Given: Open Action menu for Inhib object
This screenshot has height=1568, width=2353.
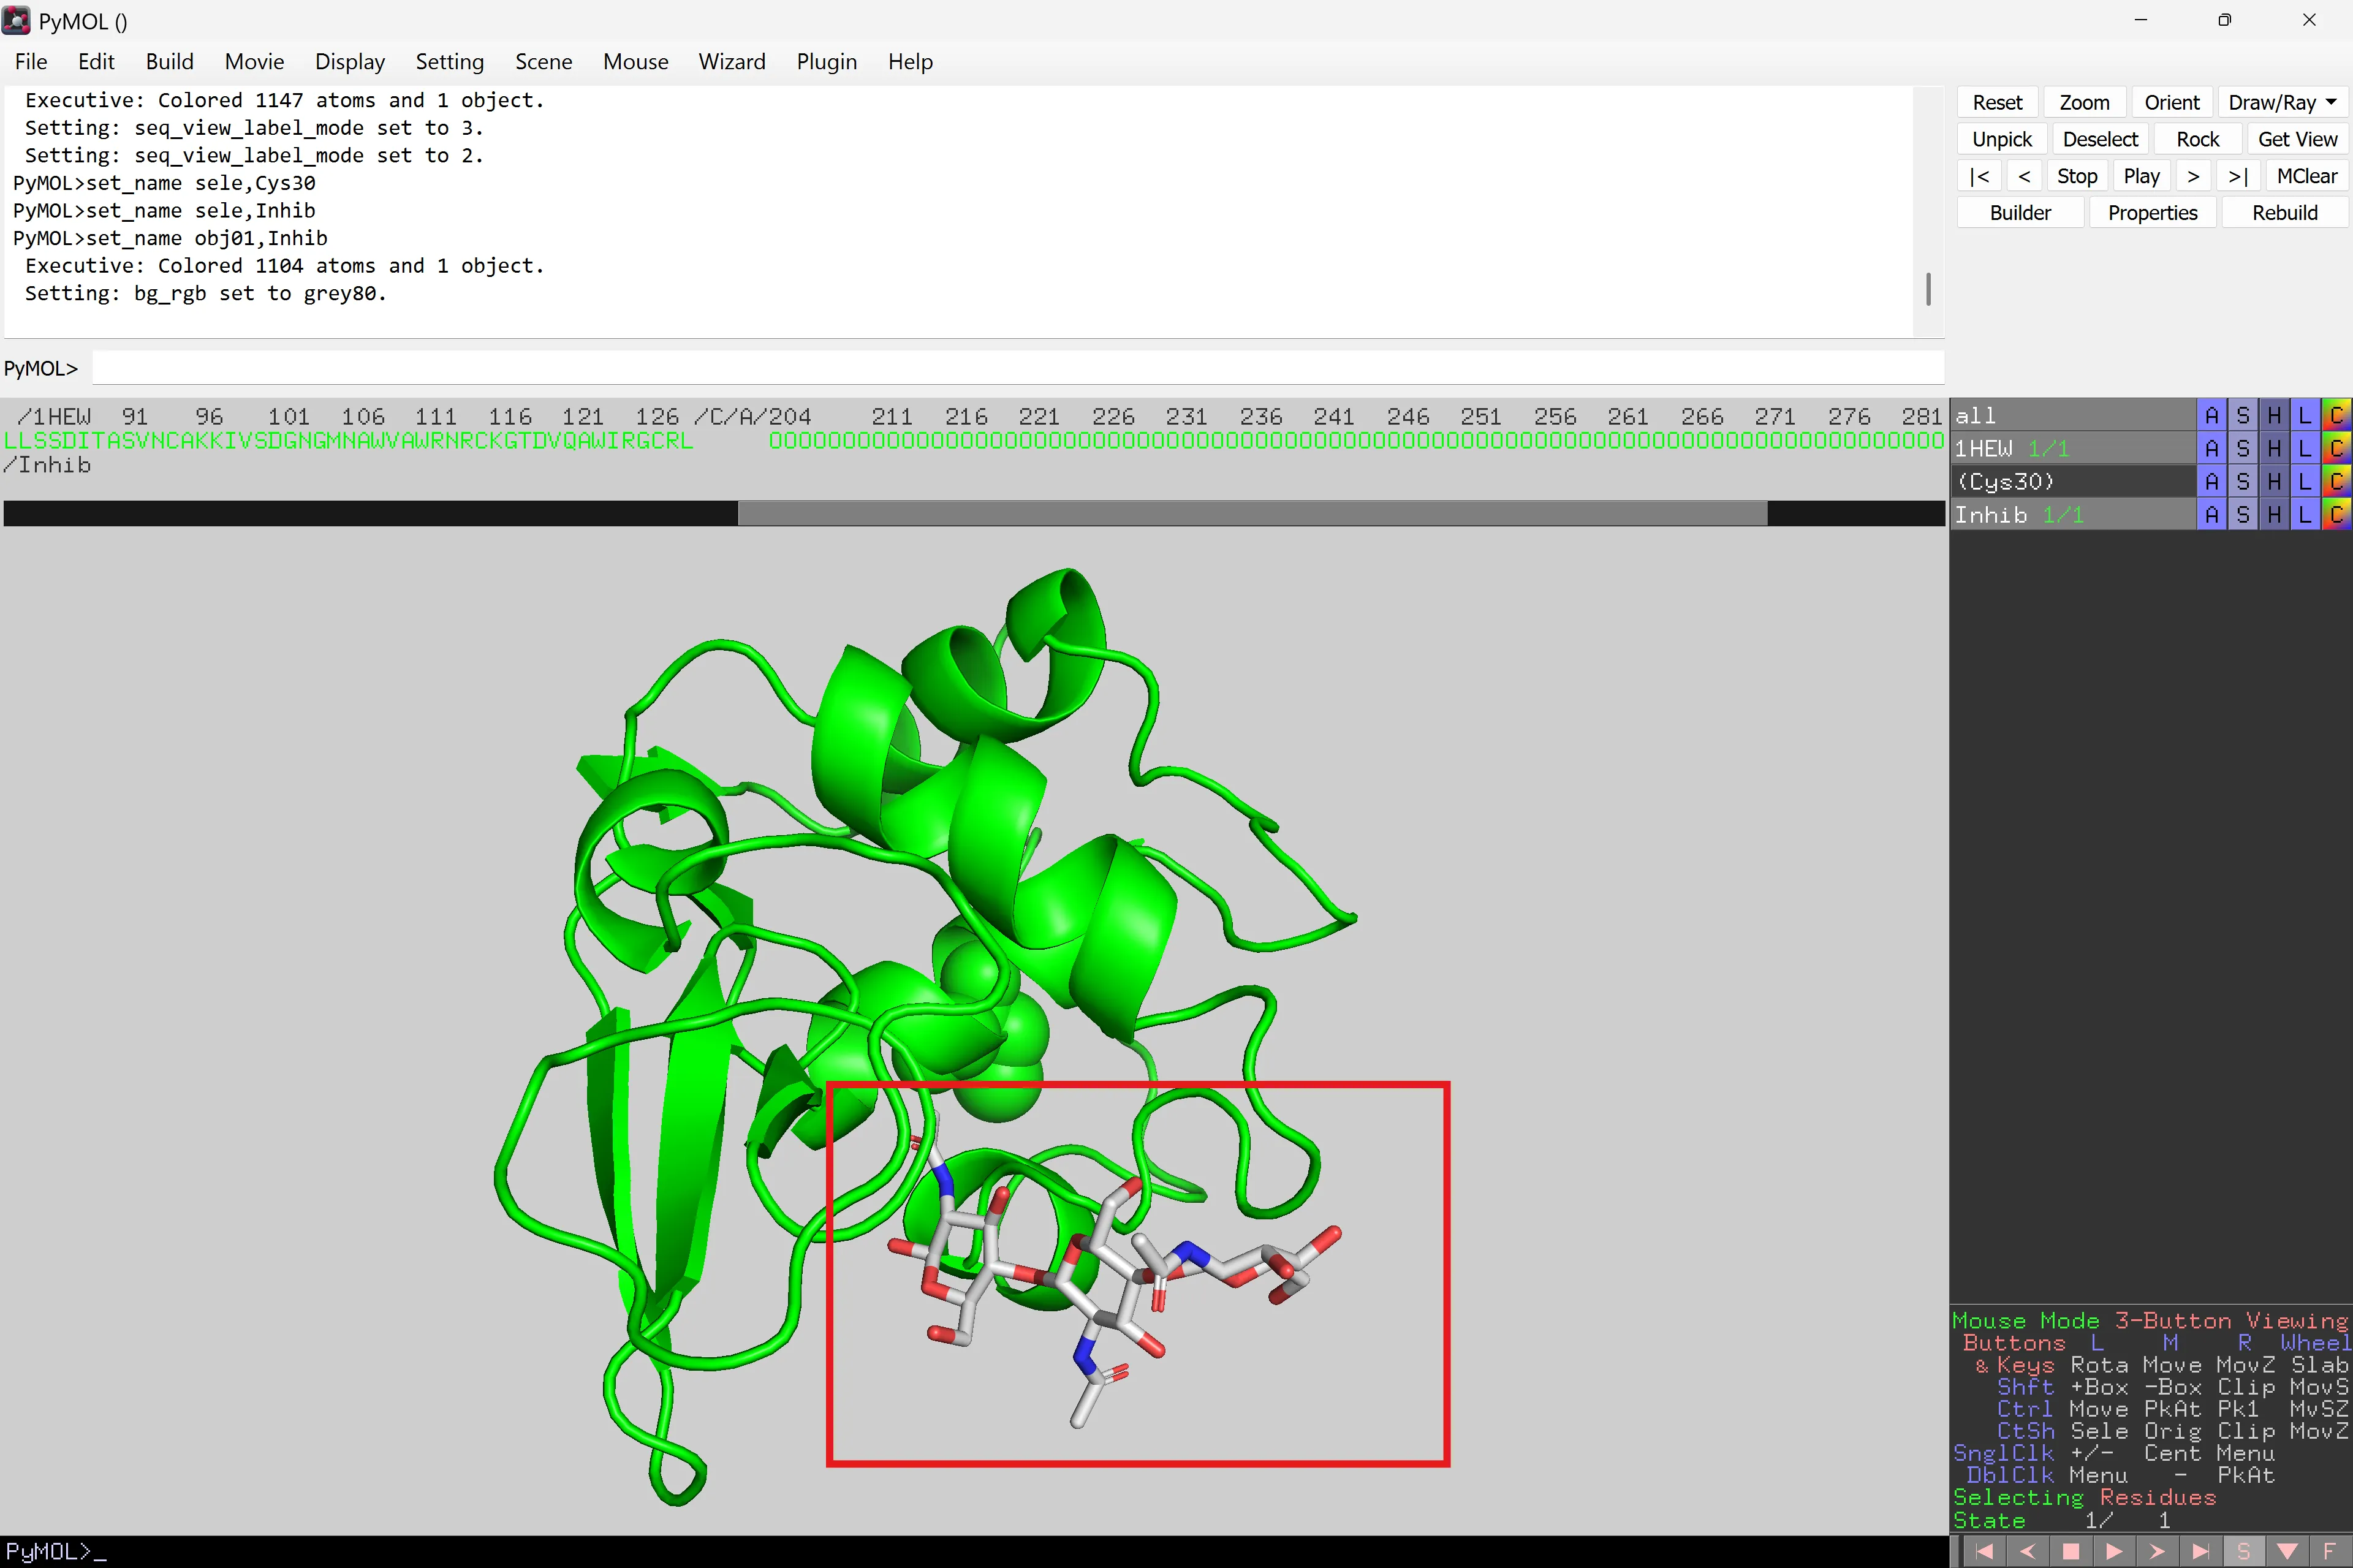Looking at the screenshot, I should (2211, 515).
